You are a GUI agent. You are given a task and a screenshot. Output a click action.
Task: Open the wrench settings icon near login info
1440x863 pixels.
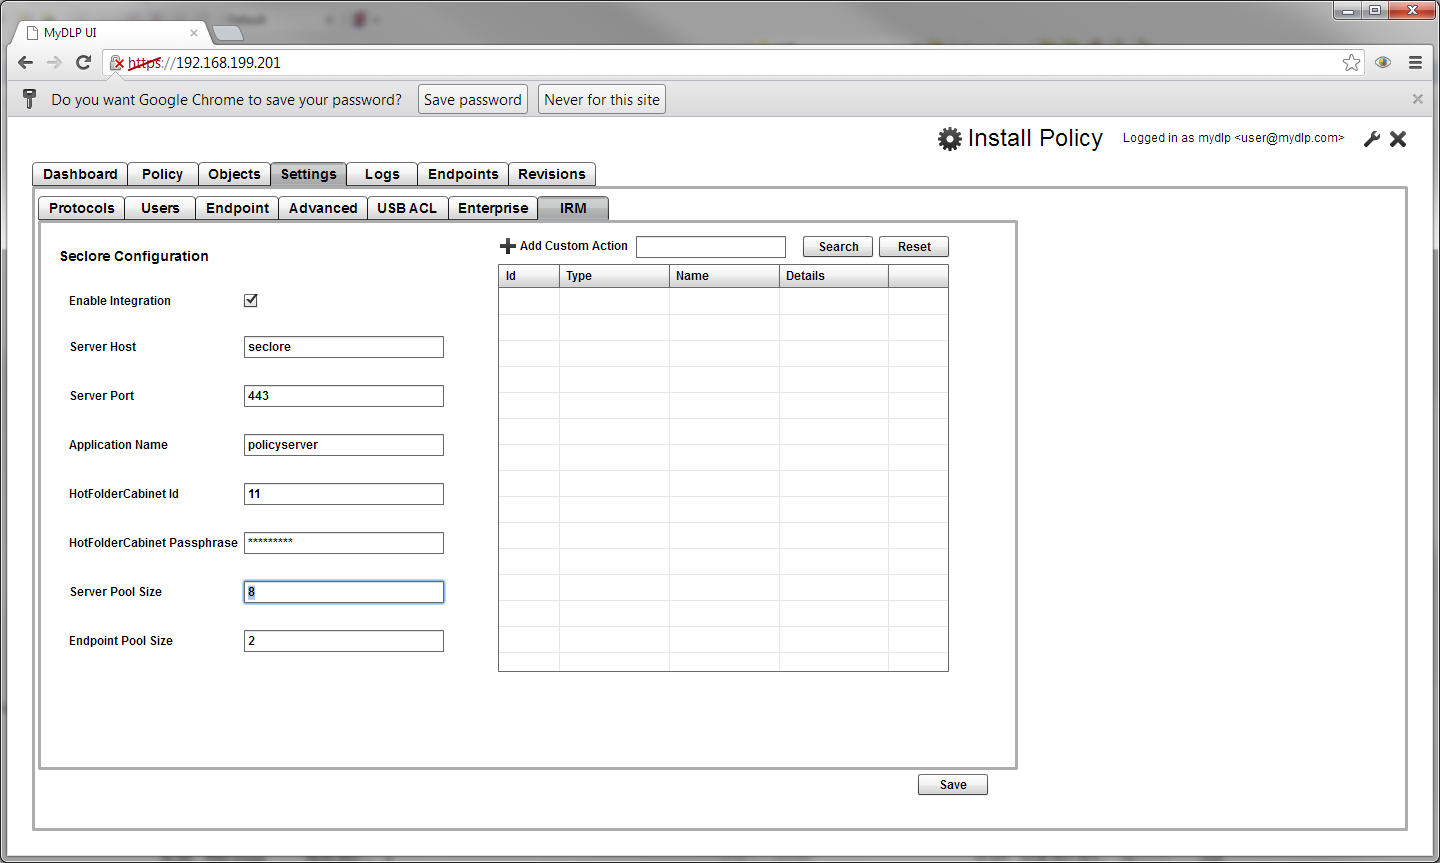pyautogui.click(x=1372, y=139)
